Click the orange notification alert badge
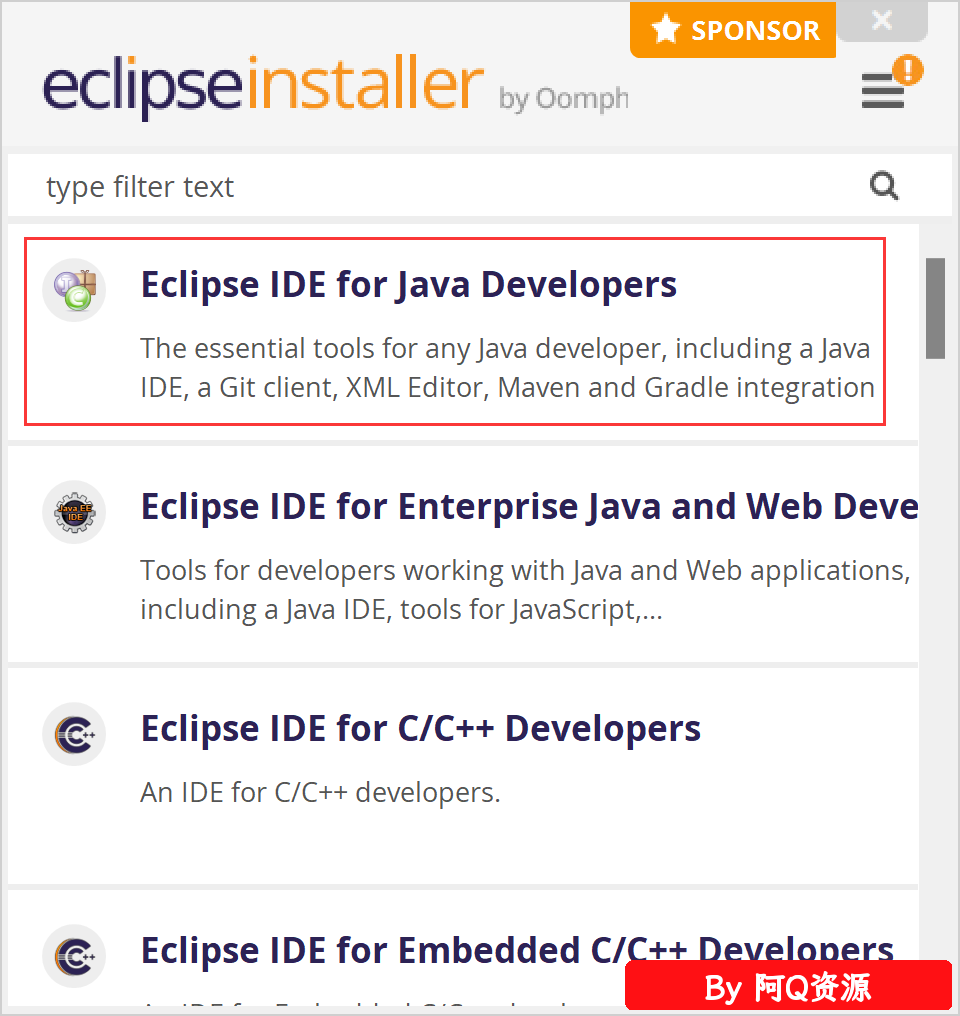960x1016 pixels. coord(908,70)
